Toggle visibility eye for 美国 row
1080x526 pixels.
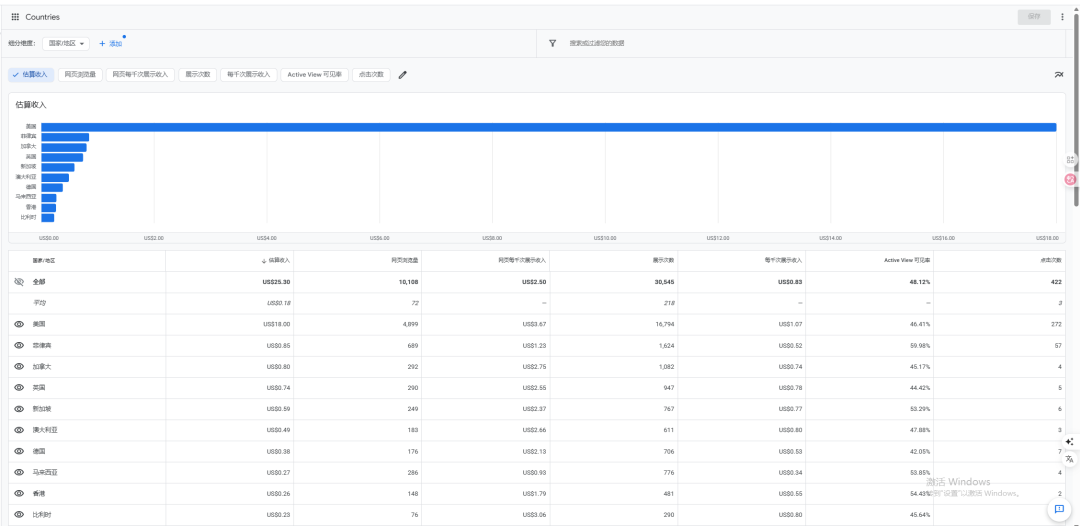pos(19,324)
